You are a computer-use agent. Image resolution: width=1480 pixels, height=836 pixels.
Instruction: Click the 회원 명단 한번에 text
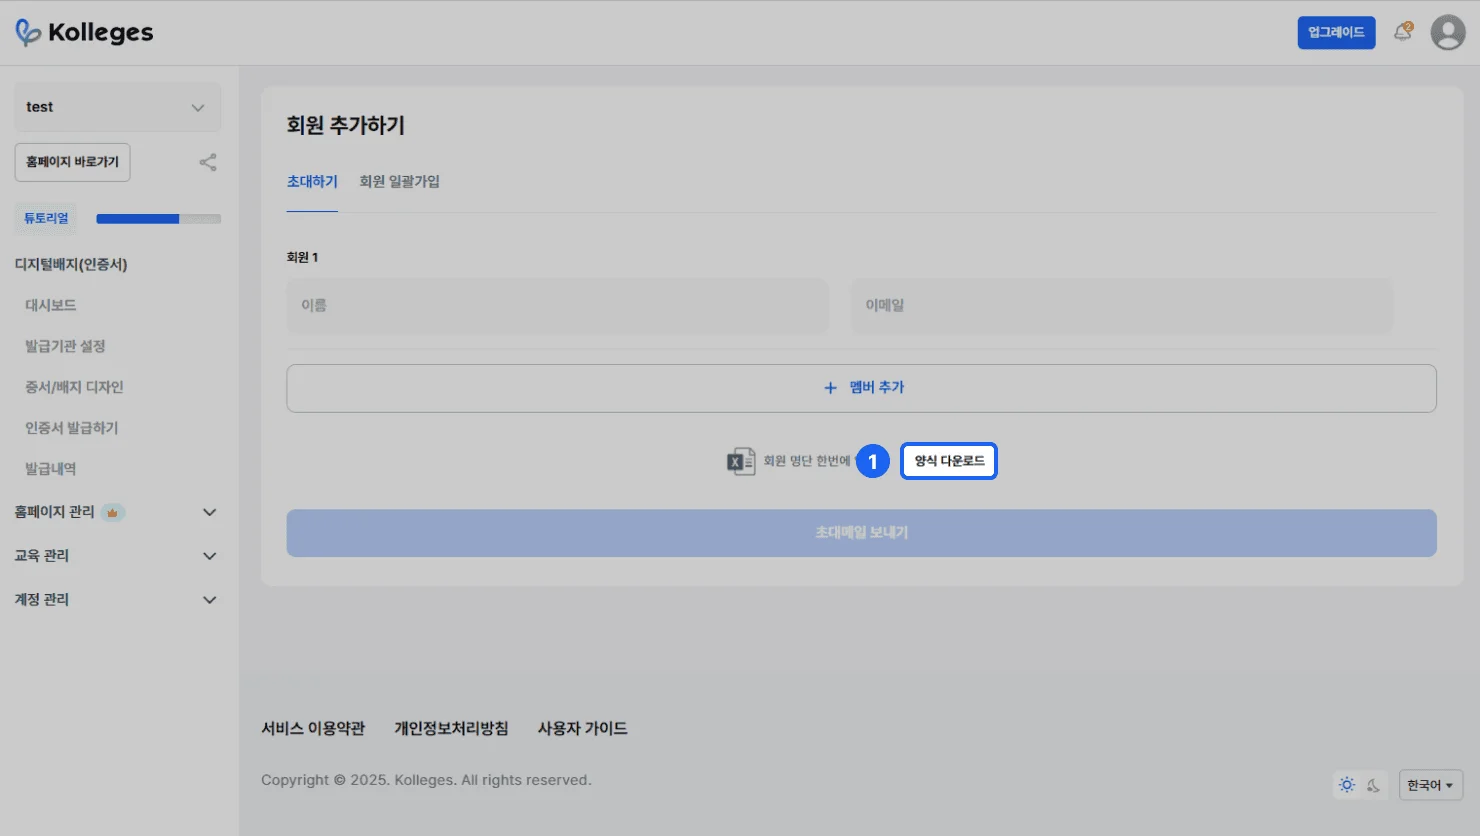807,461
